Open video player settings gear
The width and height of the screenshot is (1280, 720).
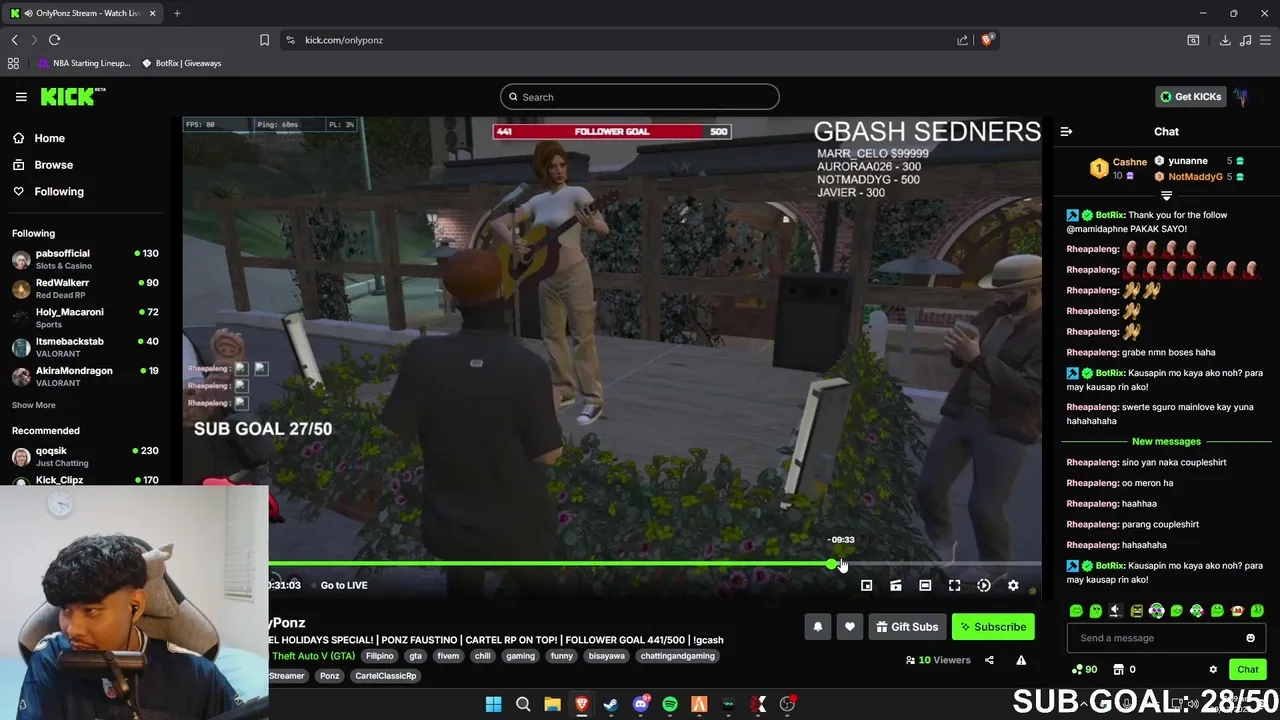(1013, 585)
